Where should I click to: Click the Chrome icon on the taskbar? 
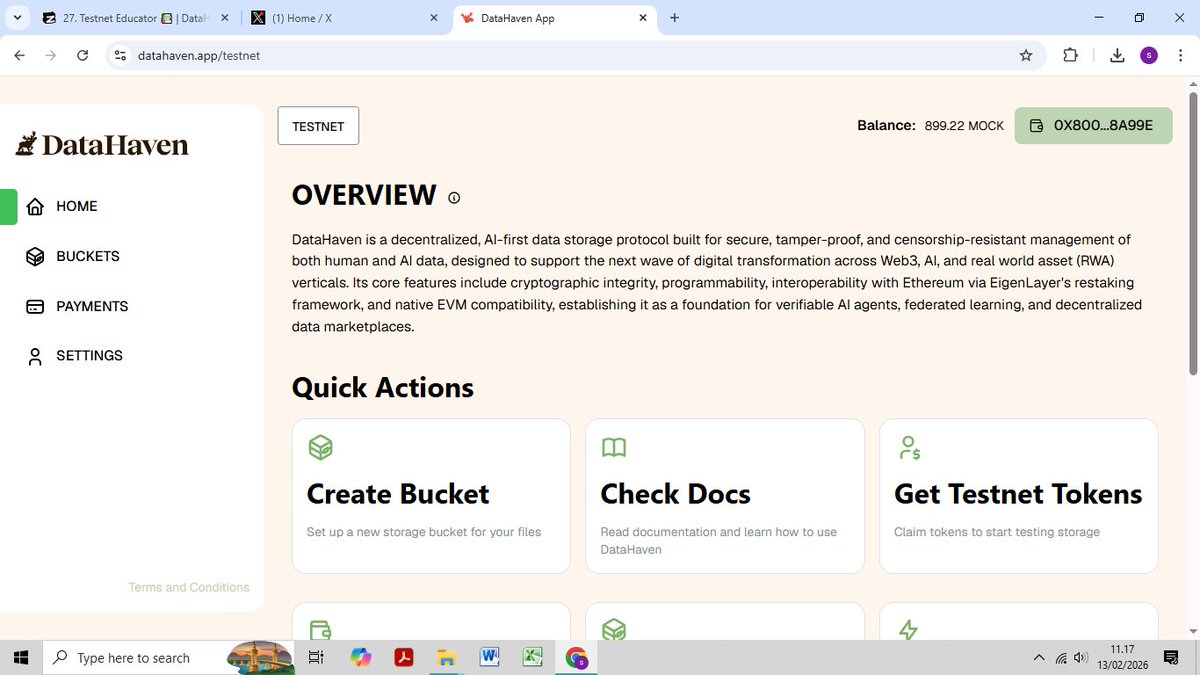[x=576, y=658]
